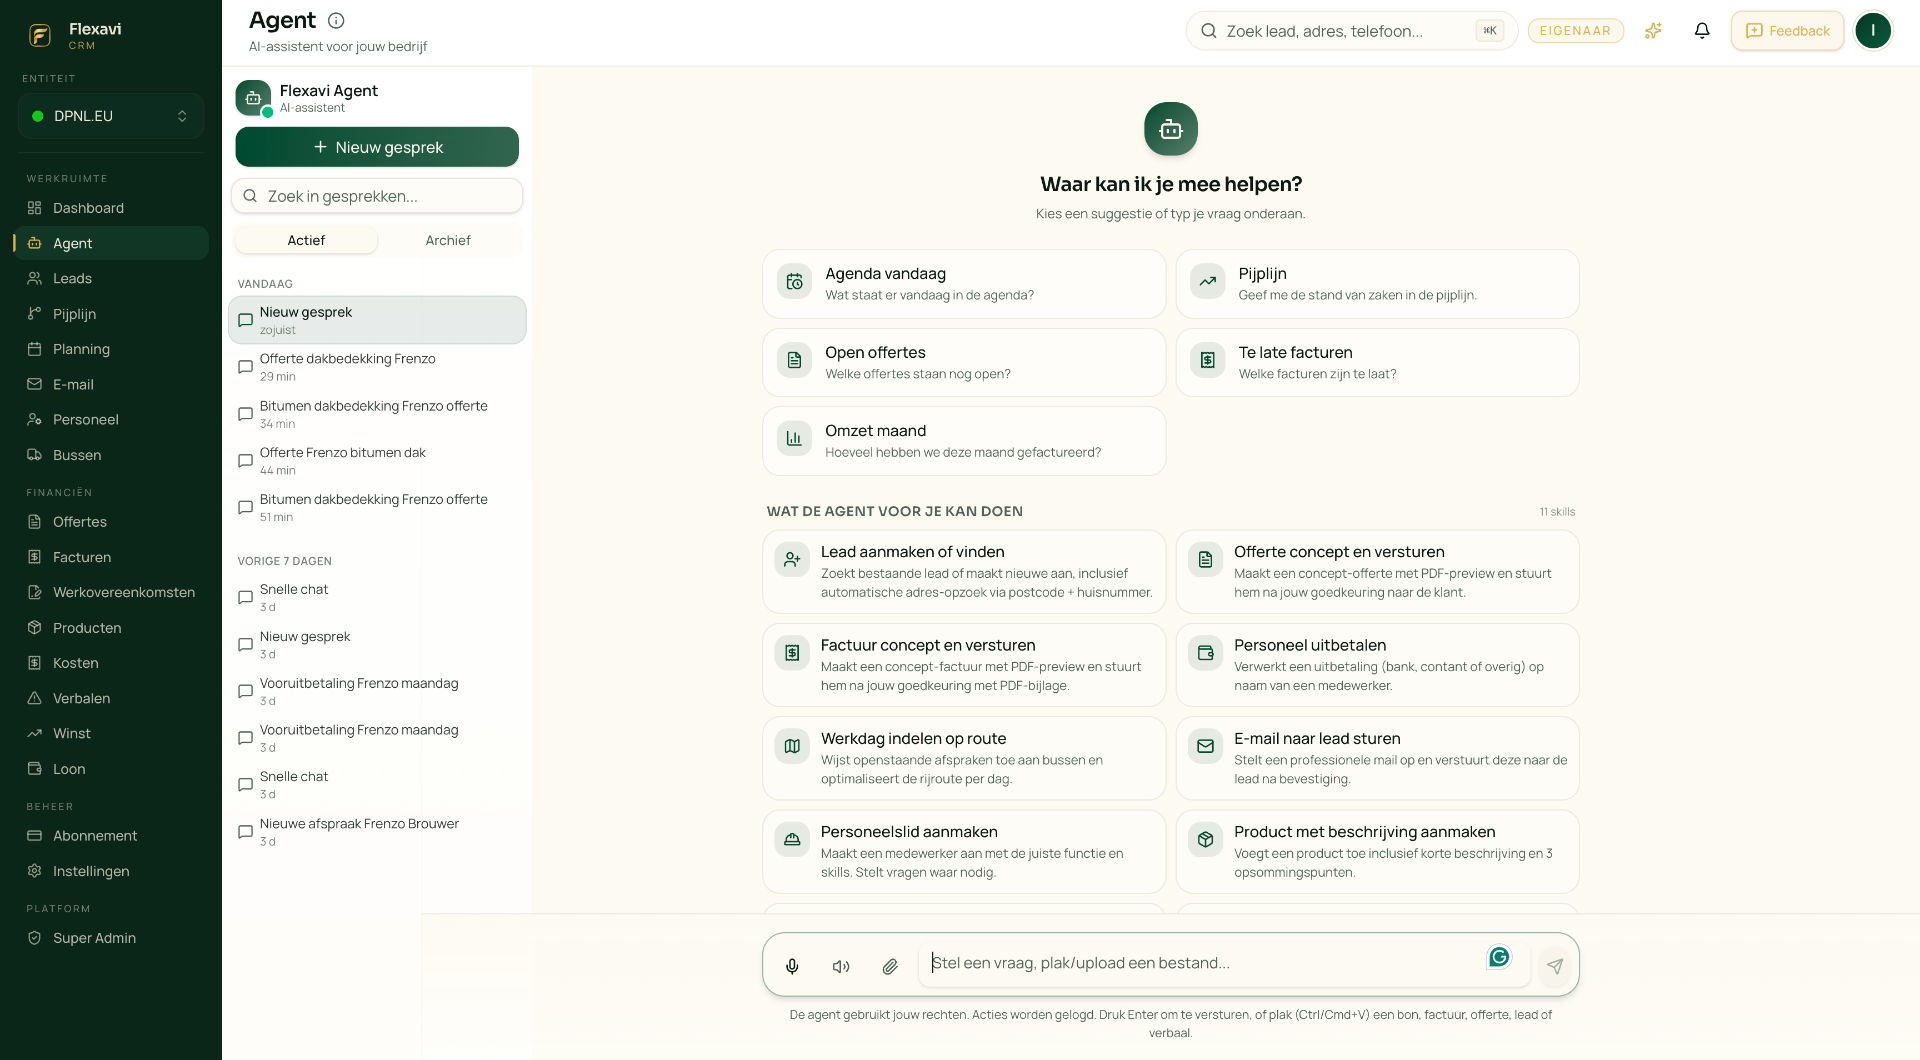
Task: Open conversation Offerte dakbedekking Frenzo
Action: pyautogui.click(x=377, y=367)
